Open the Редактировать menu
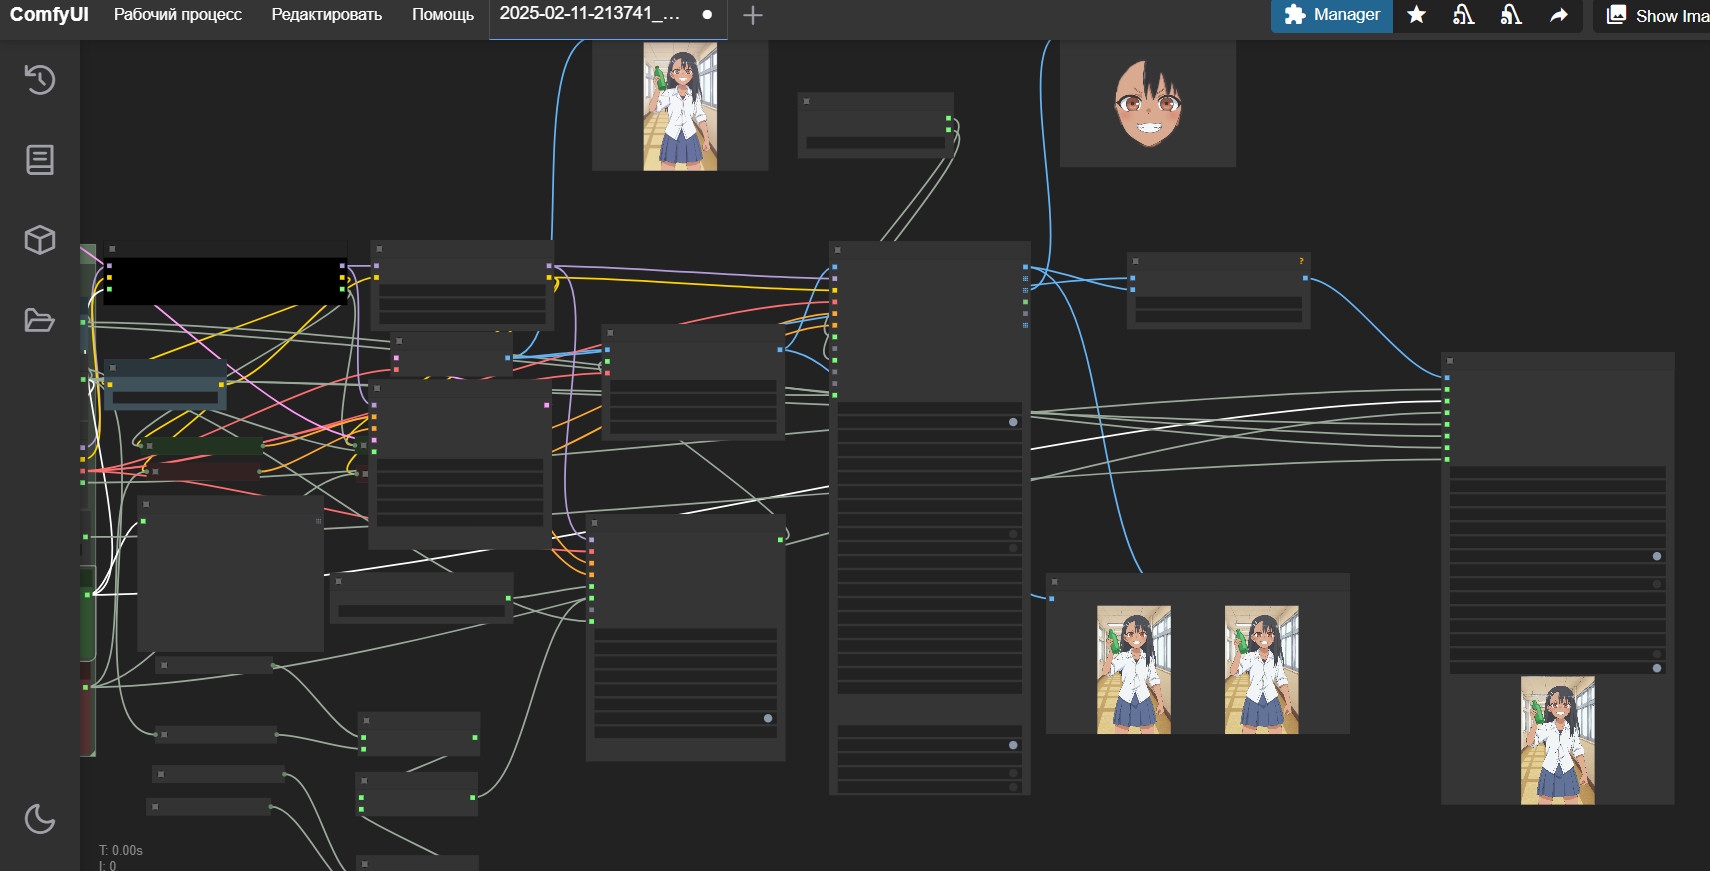 coord(327,15)
